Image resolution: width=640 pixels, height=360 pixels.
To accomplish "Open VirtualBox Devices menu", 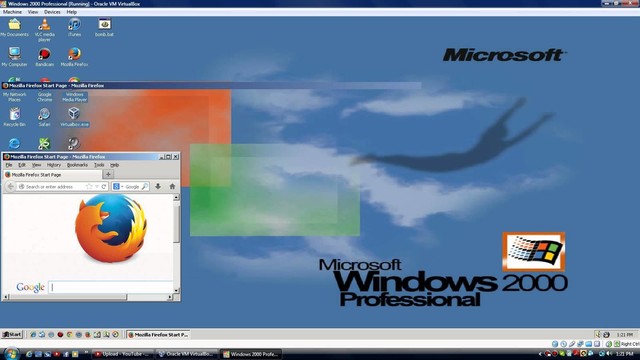I will [x=52, y=12].
